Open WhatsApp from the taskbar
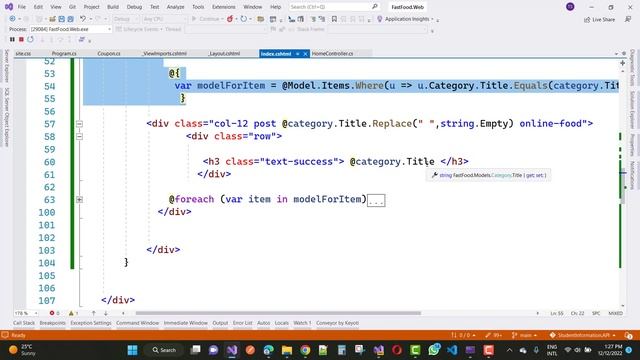Image resolution: width=640 pixels, height=360 pixels. point(434,350)
